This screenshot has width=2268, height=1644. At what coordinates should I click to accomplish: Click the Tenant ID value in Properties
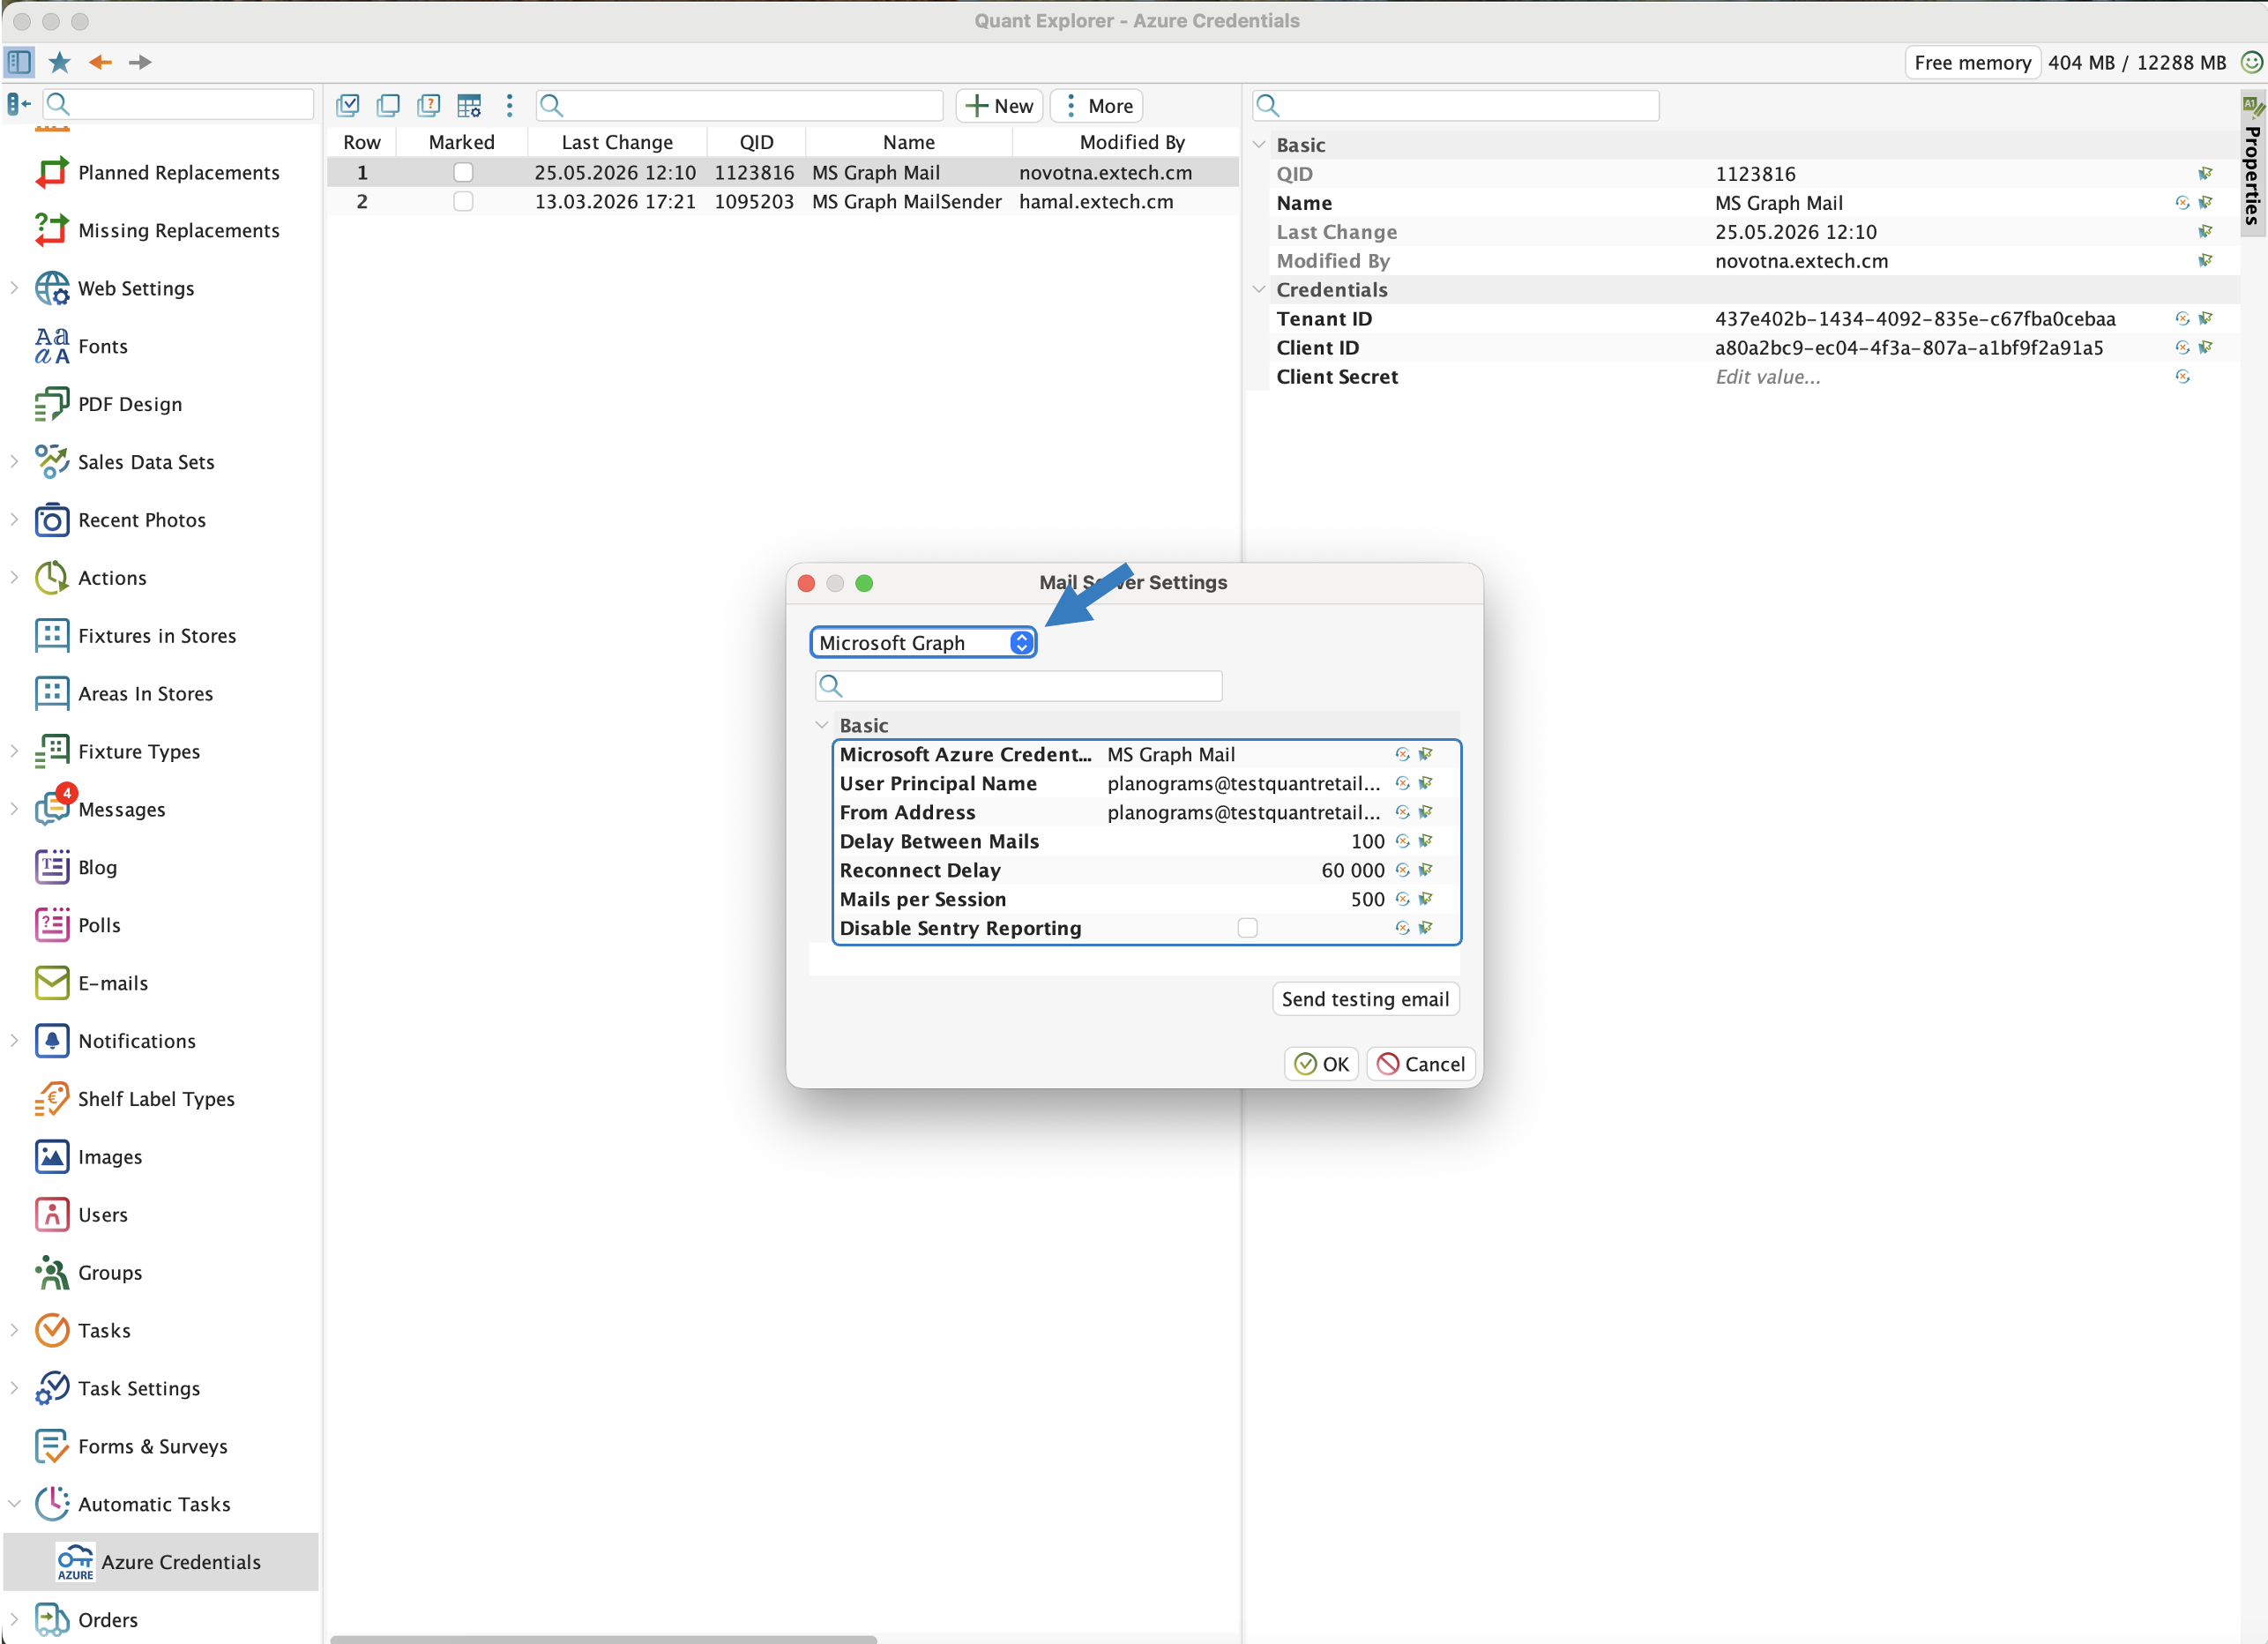[x=1915, y=319]
